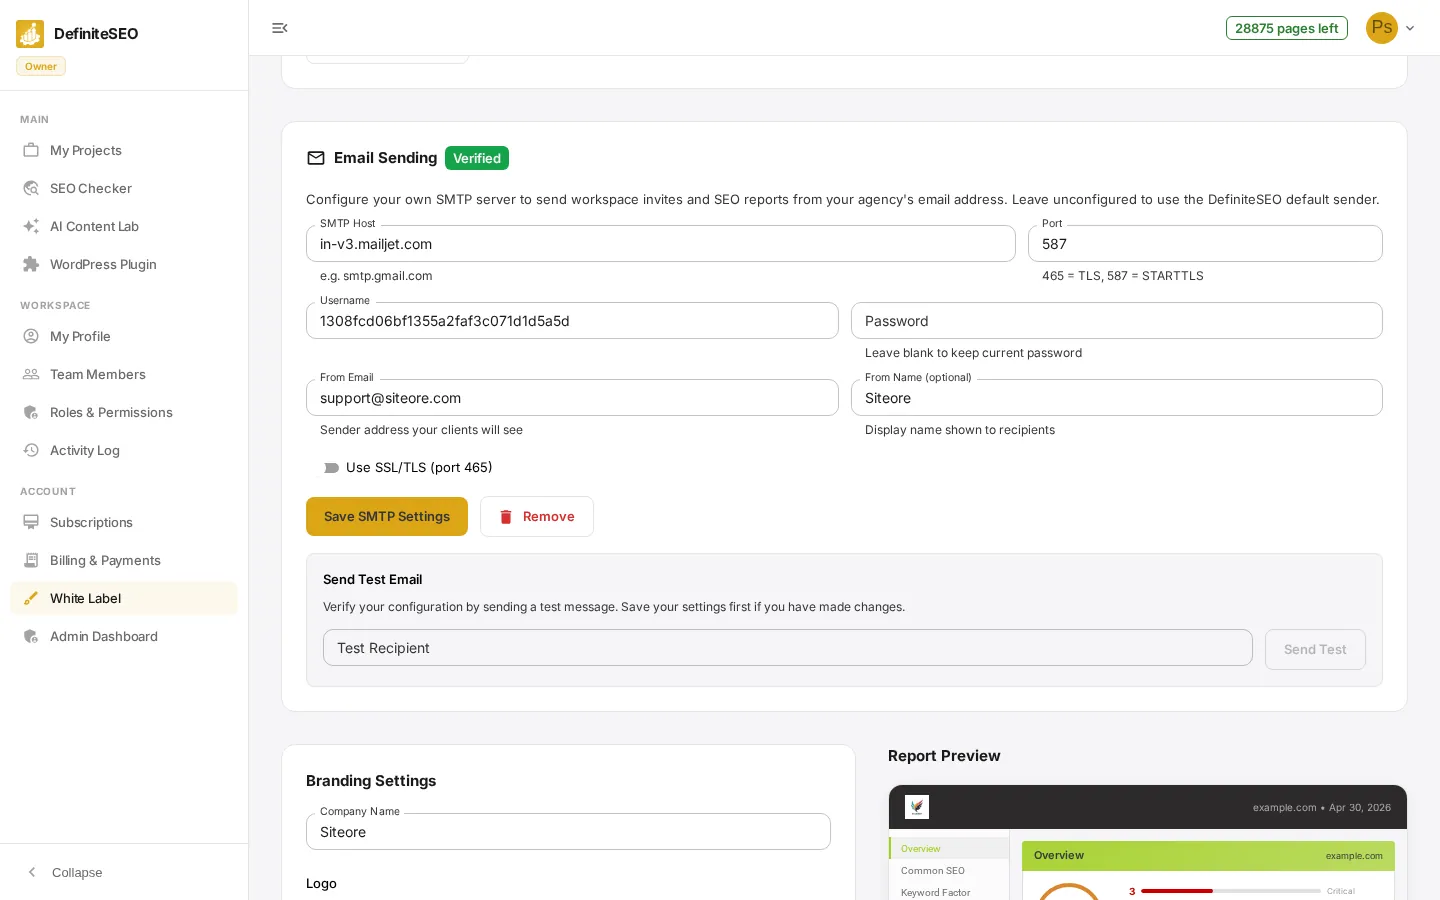This screenshot has width=1440, height=900.
Task: Go to AI Content Lab
Action: [124, 226]
